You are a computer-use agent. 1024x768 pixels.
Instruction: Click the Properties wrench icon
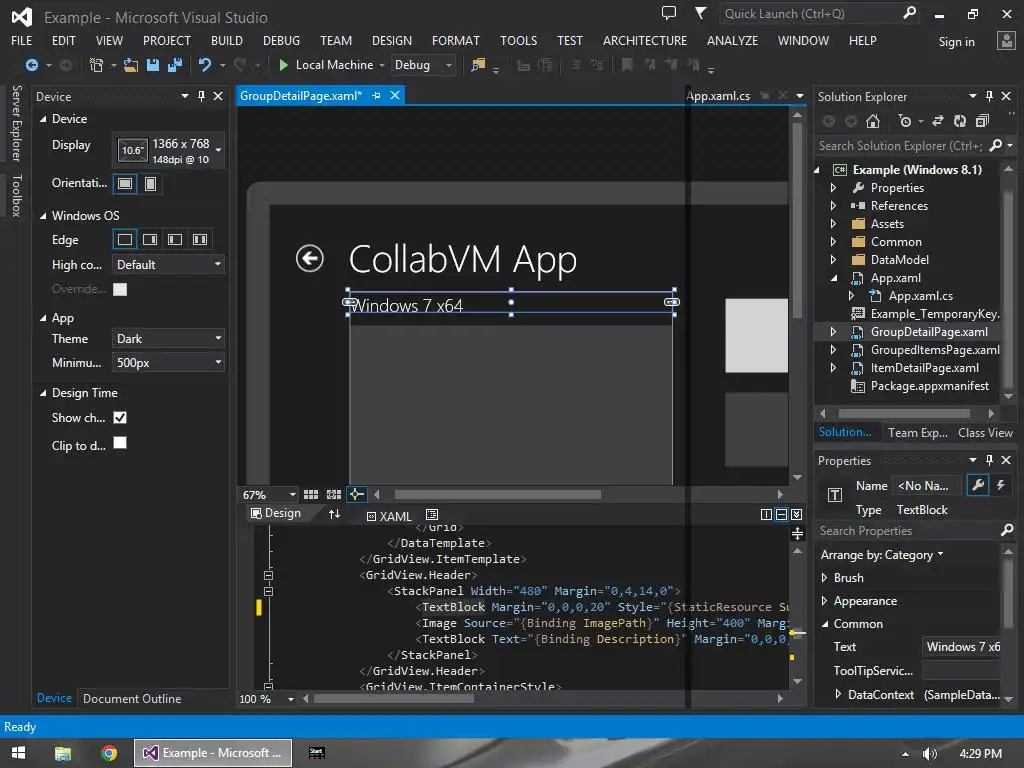978,485
